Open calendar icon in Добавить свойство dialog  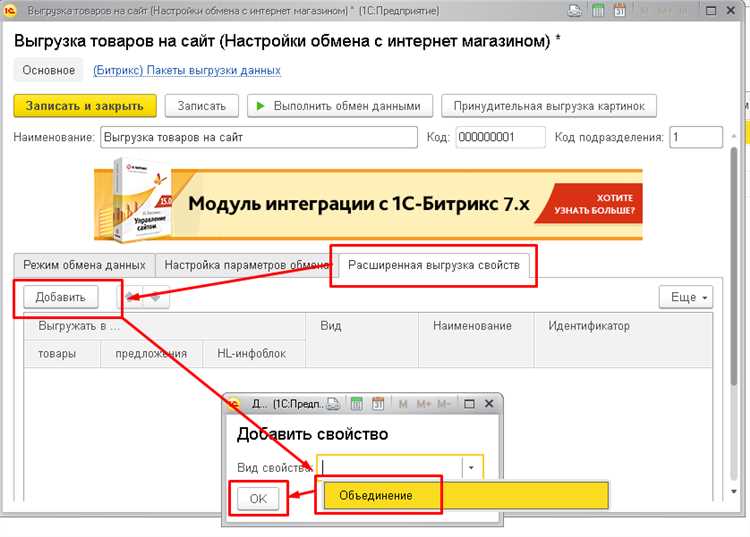(x=378, y=404)
